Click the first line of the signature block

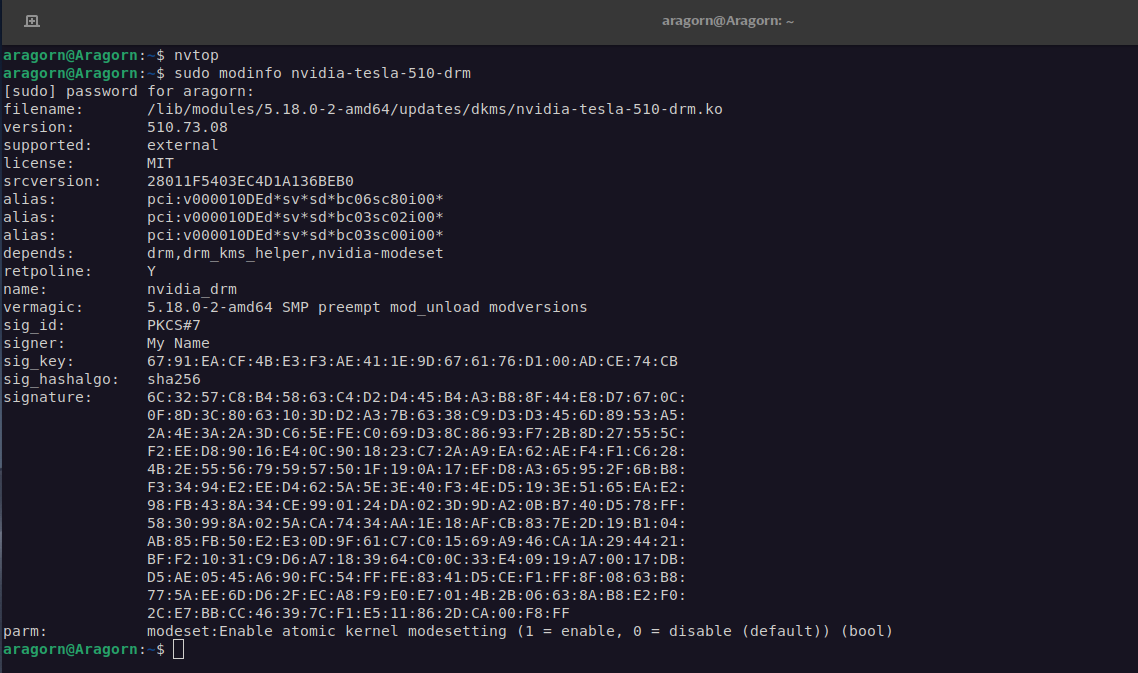coord(416,397)
